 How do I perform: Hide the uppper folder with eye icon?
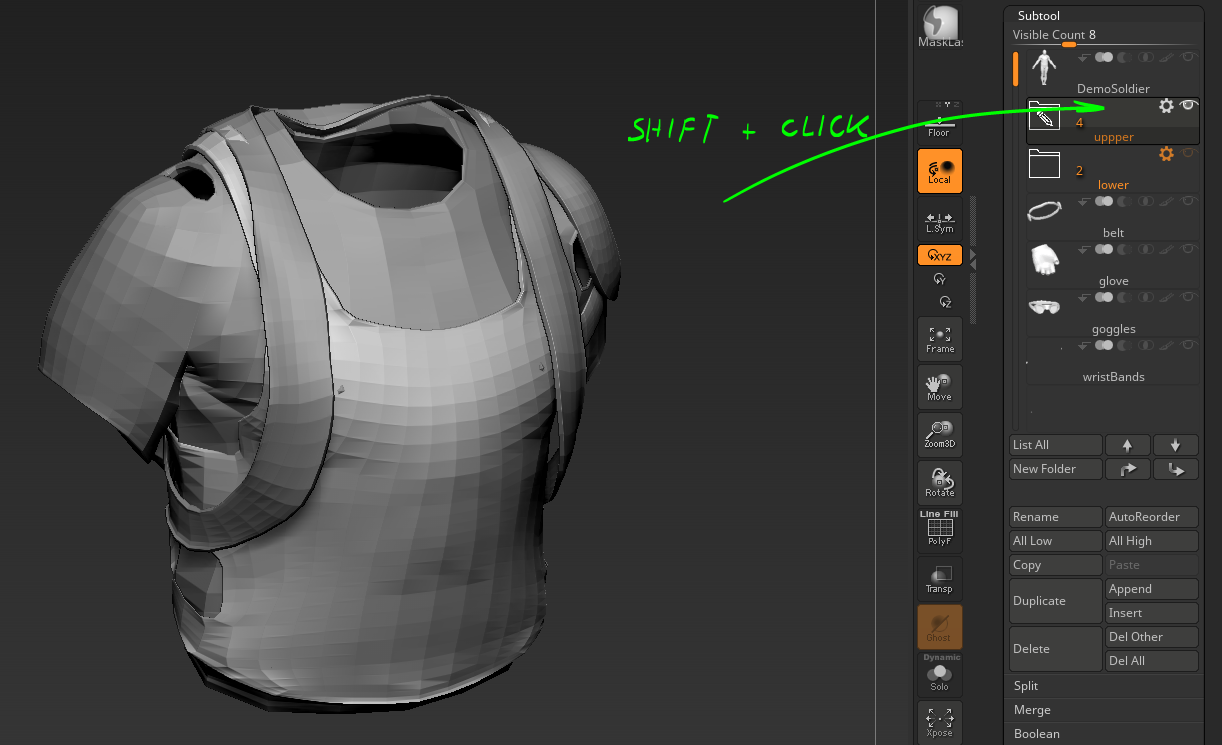(x=1188, y=105)
